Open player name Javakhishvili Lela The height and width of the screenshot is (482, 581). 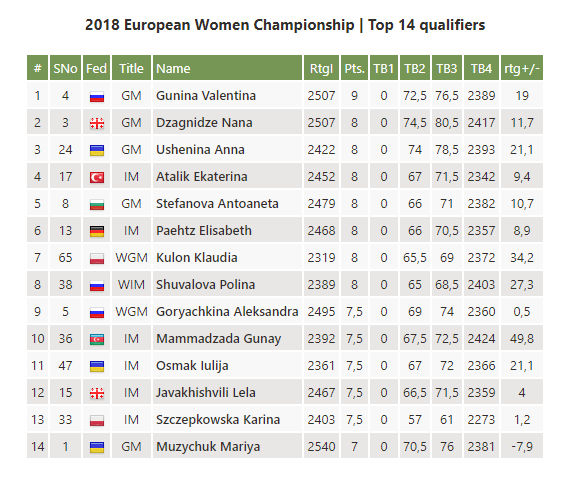pos(206,392)
